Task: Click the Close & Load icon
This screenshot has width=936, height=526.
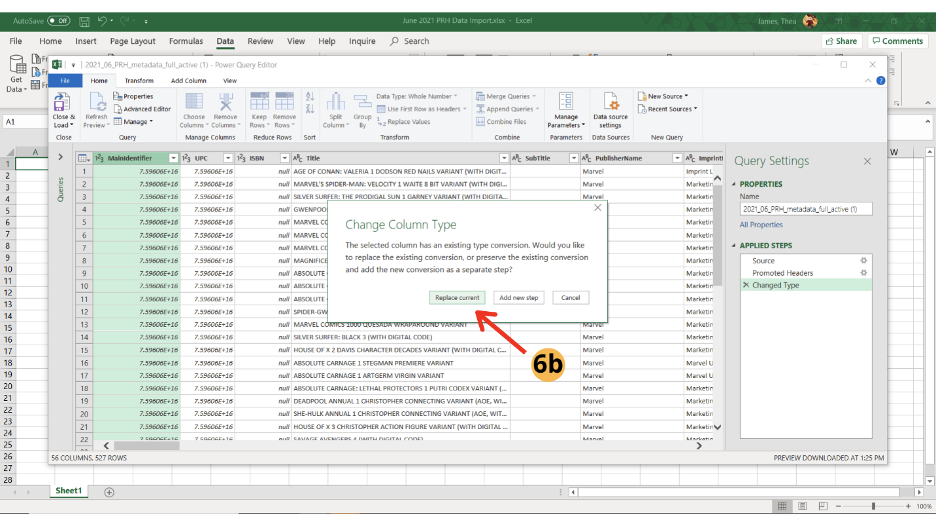Action: [x=62, y=103]
